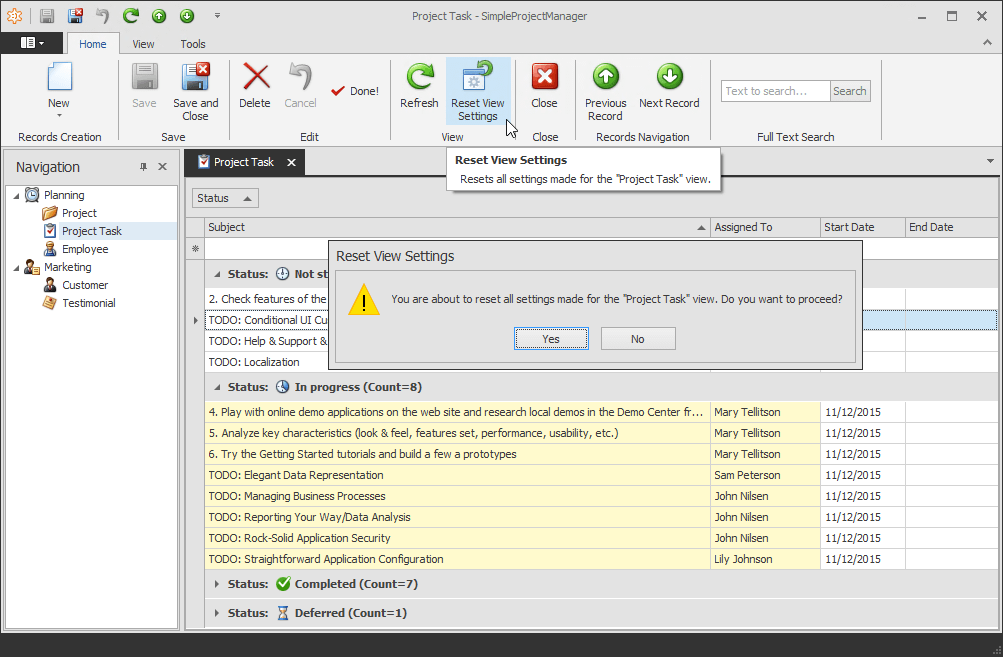Click the full text search field
This screenshot has width=1003, height=657.
coord(775,91)
